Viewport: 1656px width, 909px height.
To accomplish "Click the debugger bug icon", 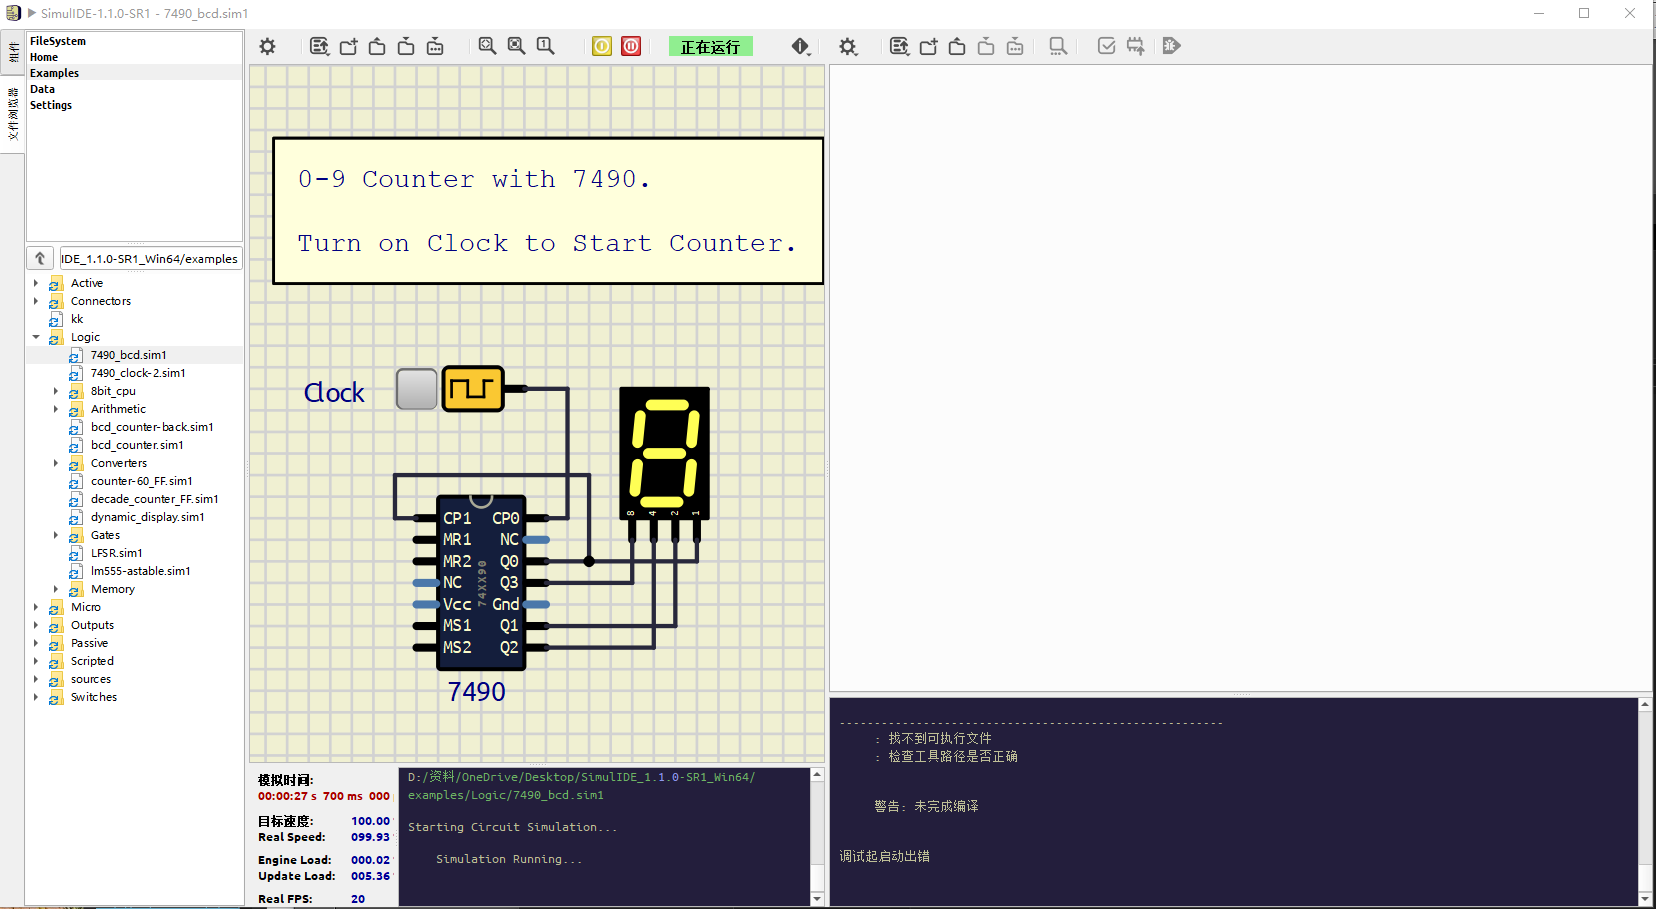I will pos(1171,46).
